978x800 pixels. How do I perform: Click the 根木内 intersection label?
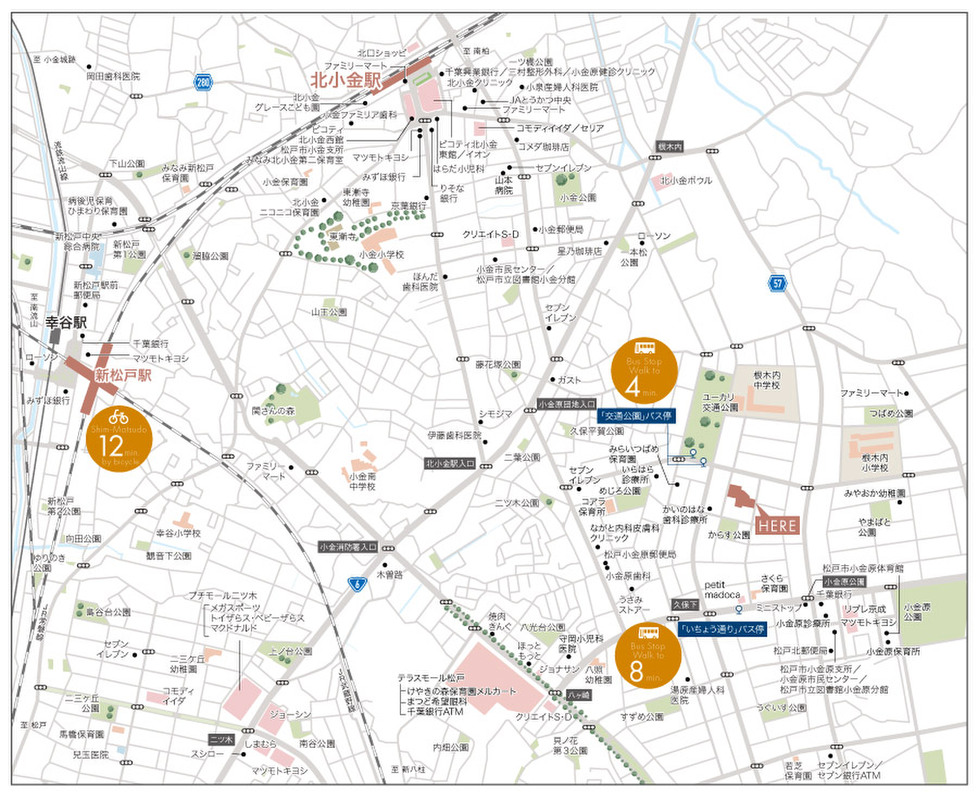[x=669, y=146]
